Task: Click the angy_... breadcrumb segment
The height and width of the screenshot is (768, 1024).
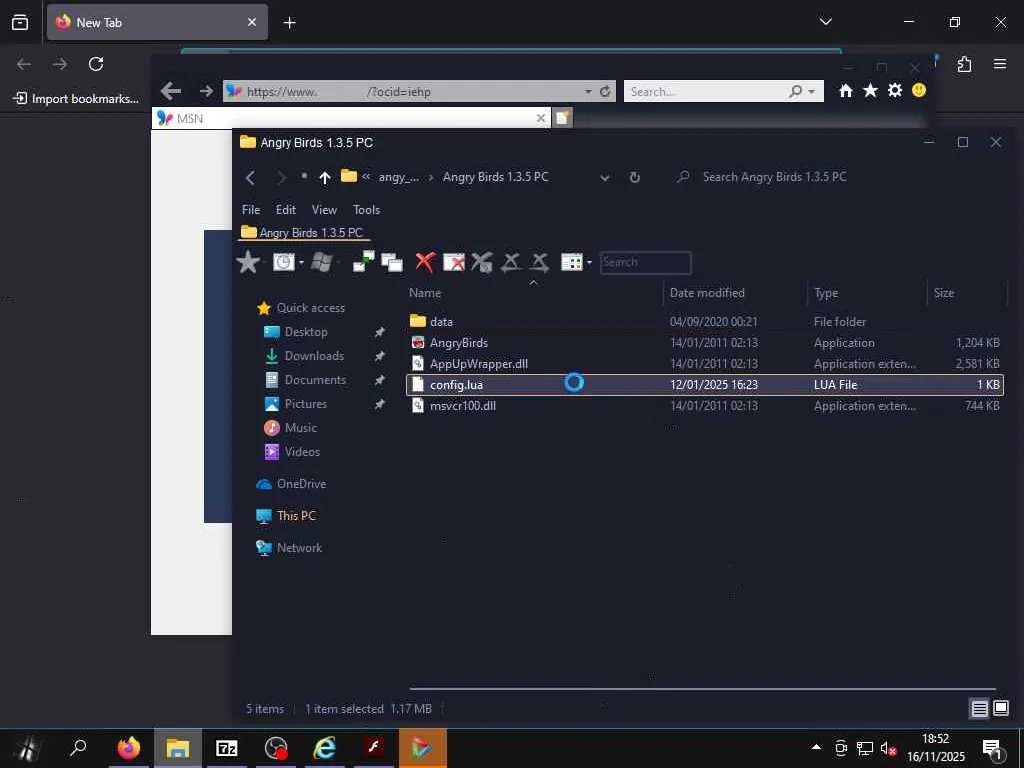Action: [x=399, y=177]
